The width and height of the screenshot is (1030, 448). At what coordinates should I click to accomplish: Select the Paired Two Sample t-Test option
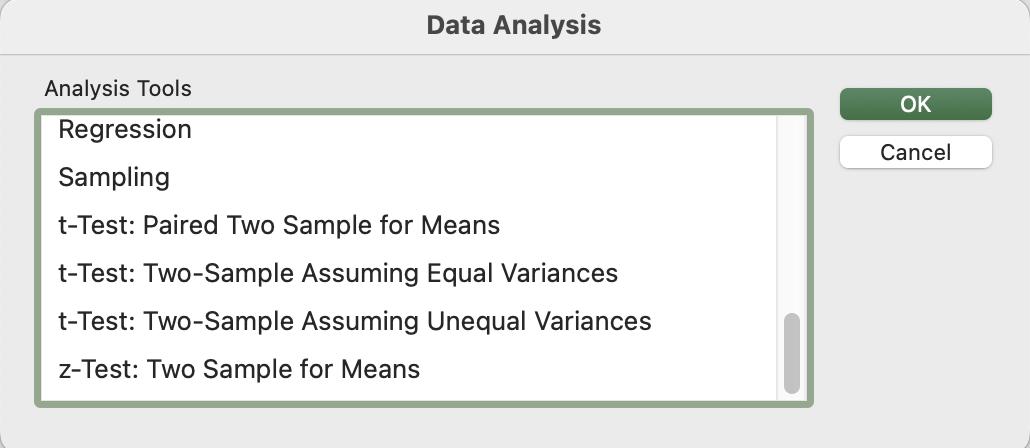pos(409,225)
